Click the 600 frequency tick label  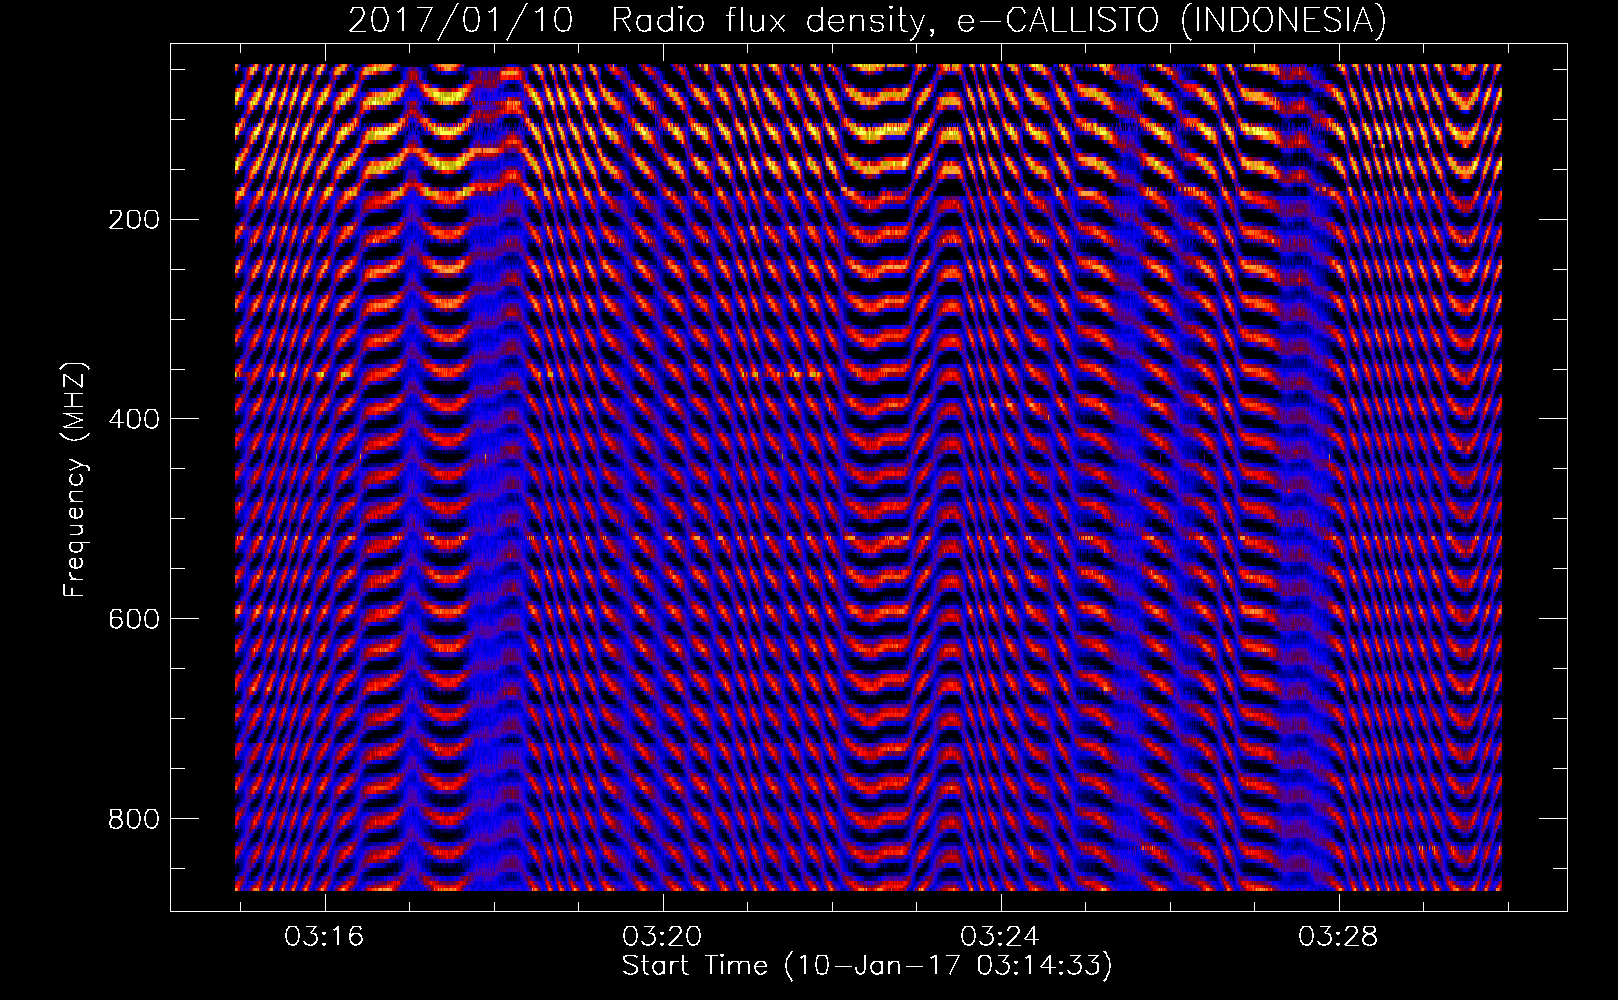(x=133, y=619)
